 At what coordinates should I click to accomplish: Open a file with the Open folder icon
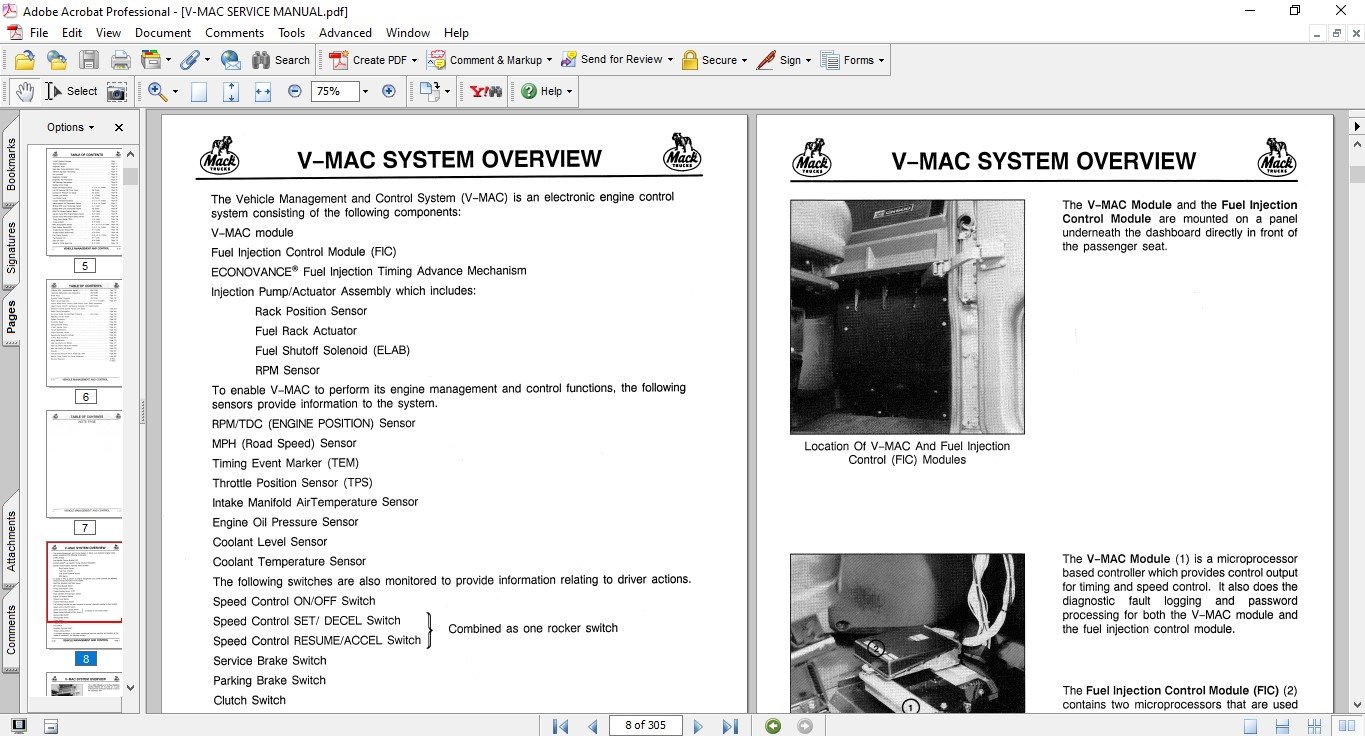pyautogui.click(x=24, y=60)
